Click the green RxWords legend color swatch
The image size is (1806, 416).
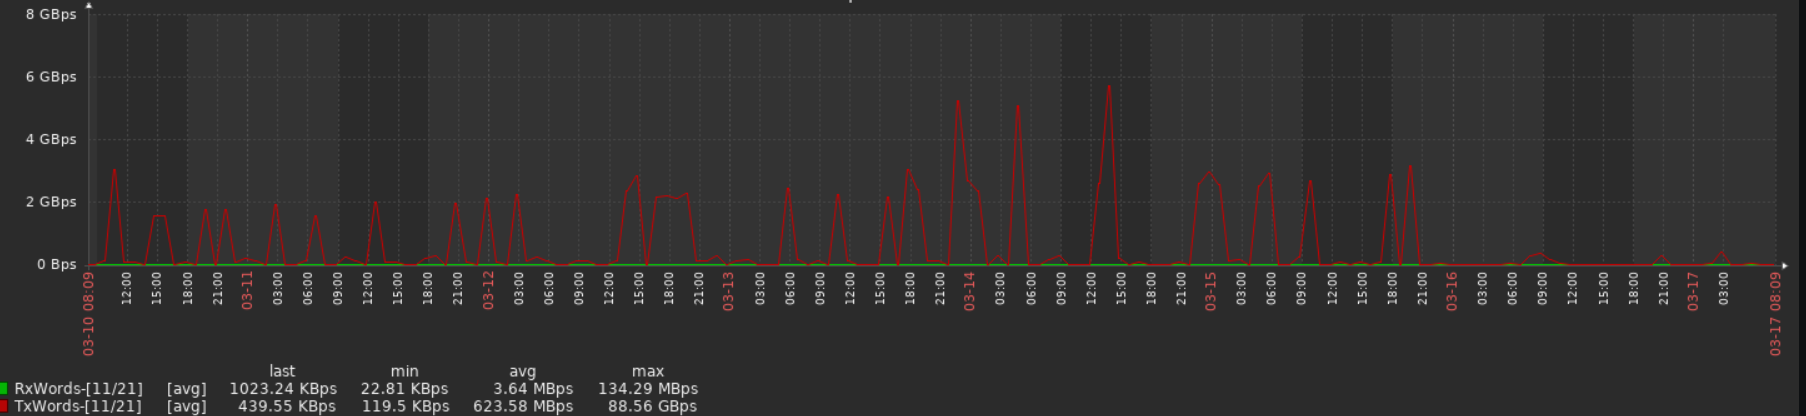(4, 388)
